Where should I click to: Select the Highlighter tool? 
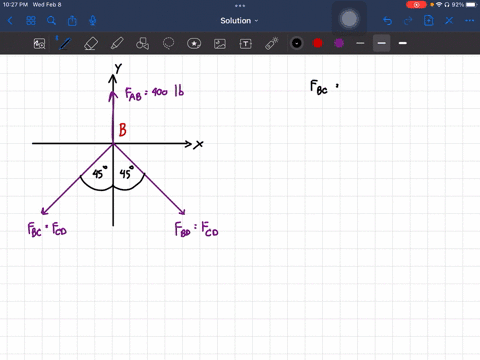117,44
